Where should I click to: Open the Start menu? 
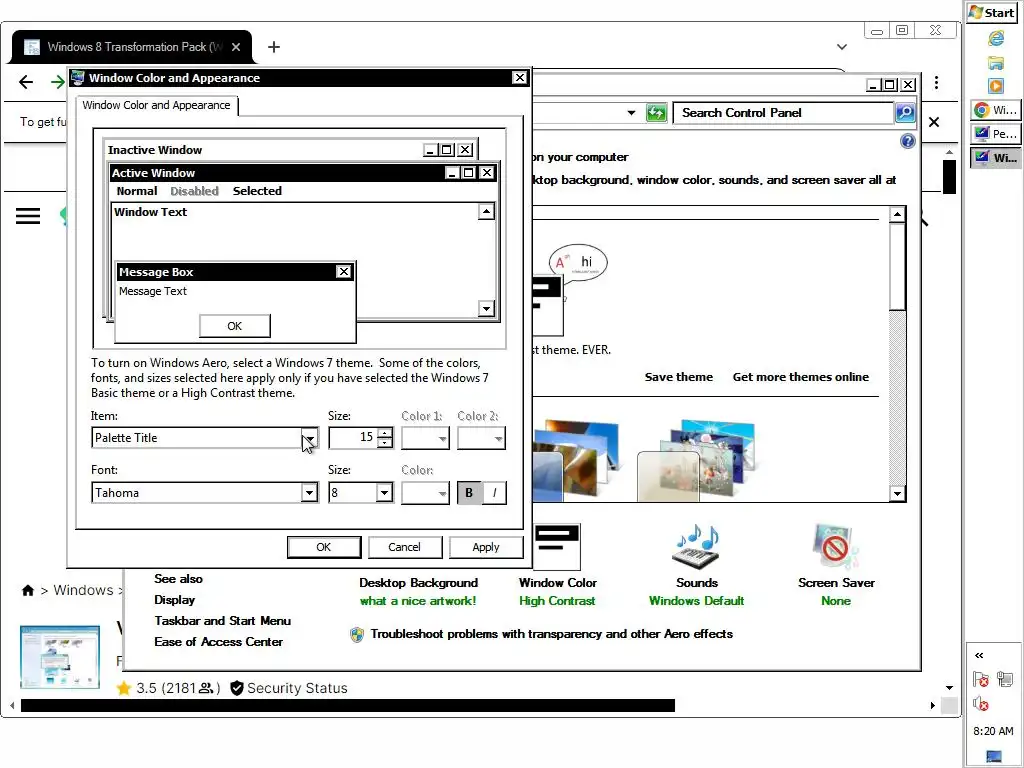(x=991, y=12)
